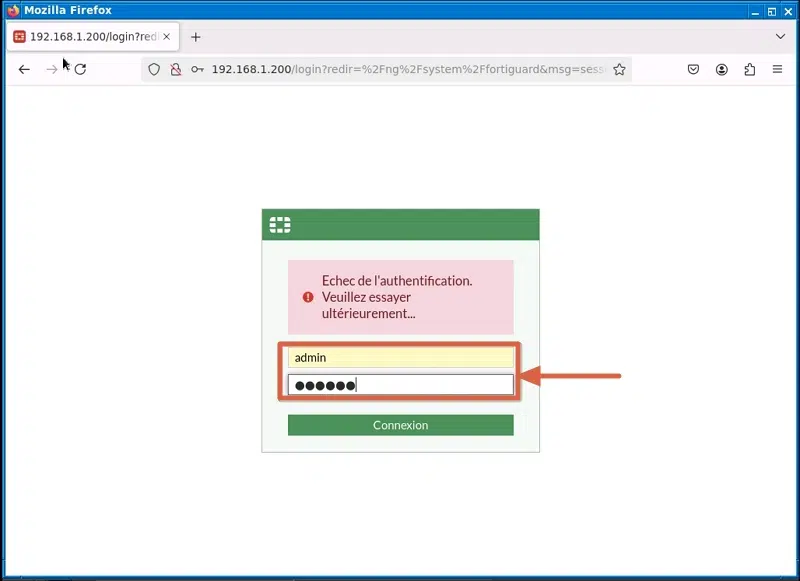Open the Firefox hamburger menu
This screenshot has height=581, width=800.
point(777,69)
